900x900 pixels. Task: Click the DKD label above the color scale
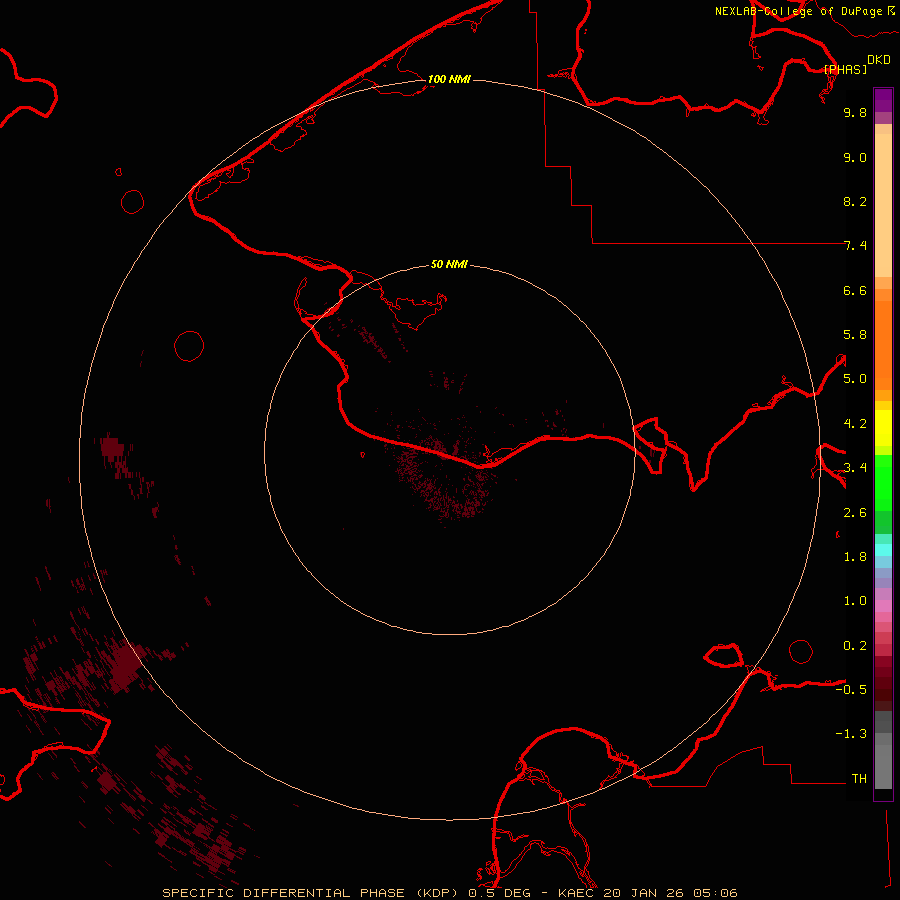[x=879, y=59]
